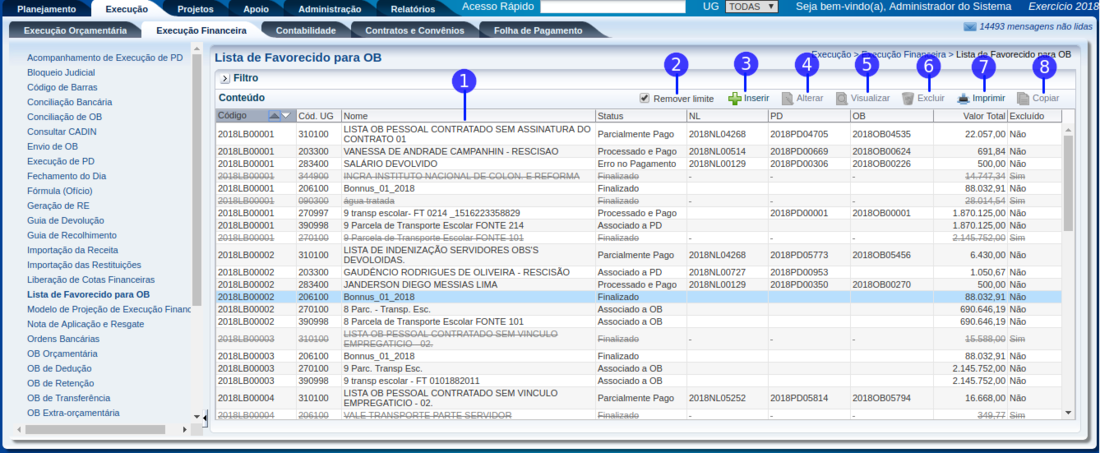Open the UG TODAS dropdown
This screenshot has width=1100, height=453.
tap(751, 7)
